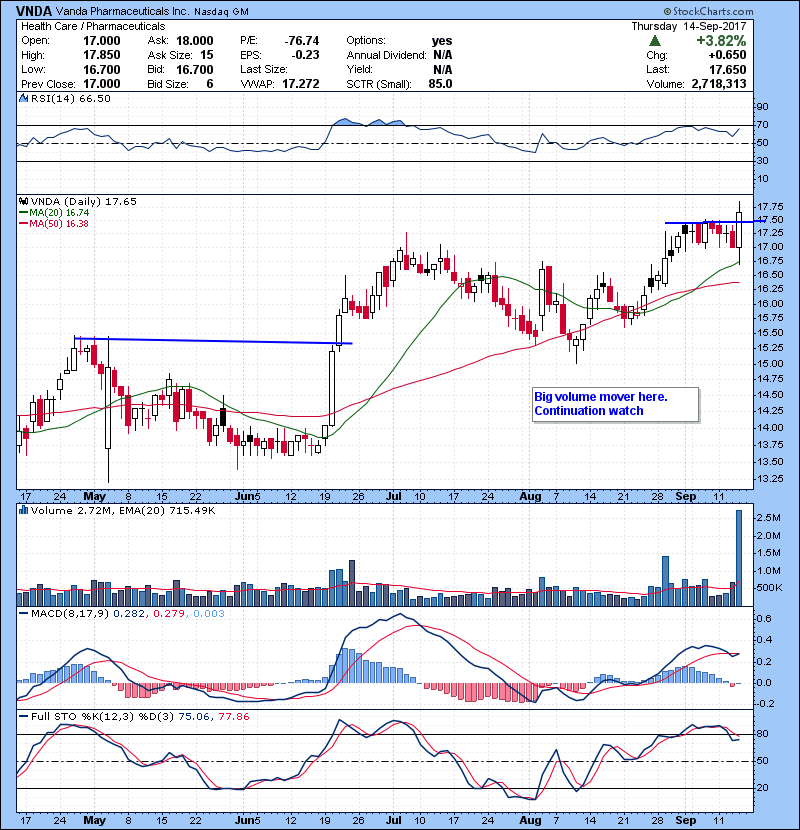
Task: Click the stochastic %D value 77.86
Action: [x=233, y=717]
